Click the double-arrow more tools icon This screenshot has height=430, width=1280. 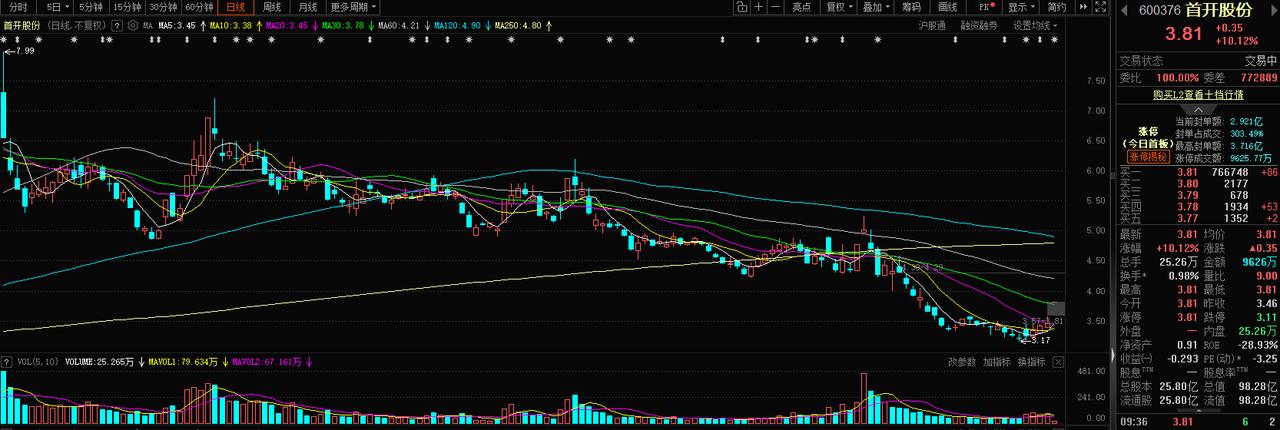pyautogui.click(x=1083, y=7)
